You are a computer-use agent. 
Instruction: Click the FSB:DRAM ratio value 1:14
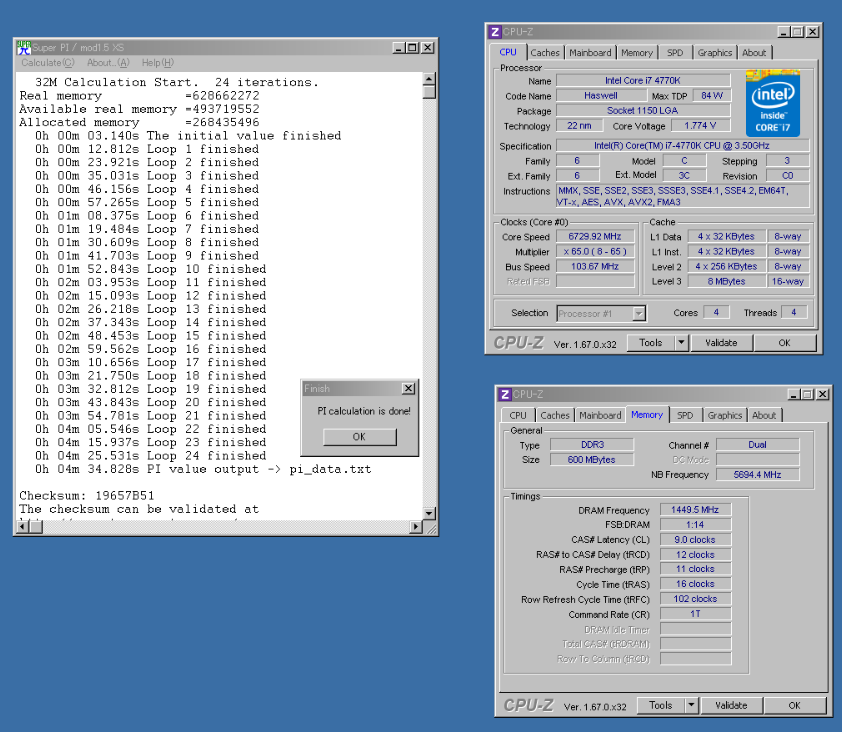(695, 525)
